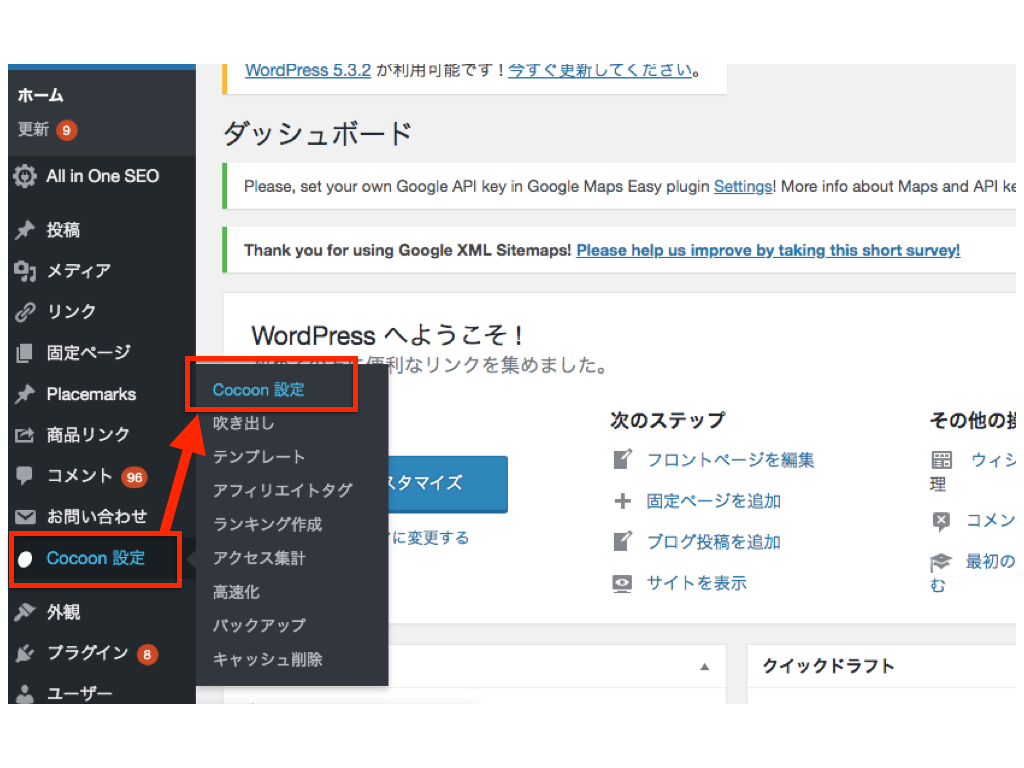Click the share icon beside 商品リンク
The height and width of the screenshot is (768, 1024).
[x=25, y=435]
